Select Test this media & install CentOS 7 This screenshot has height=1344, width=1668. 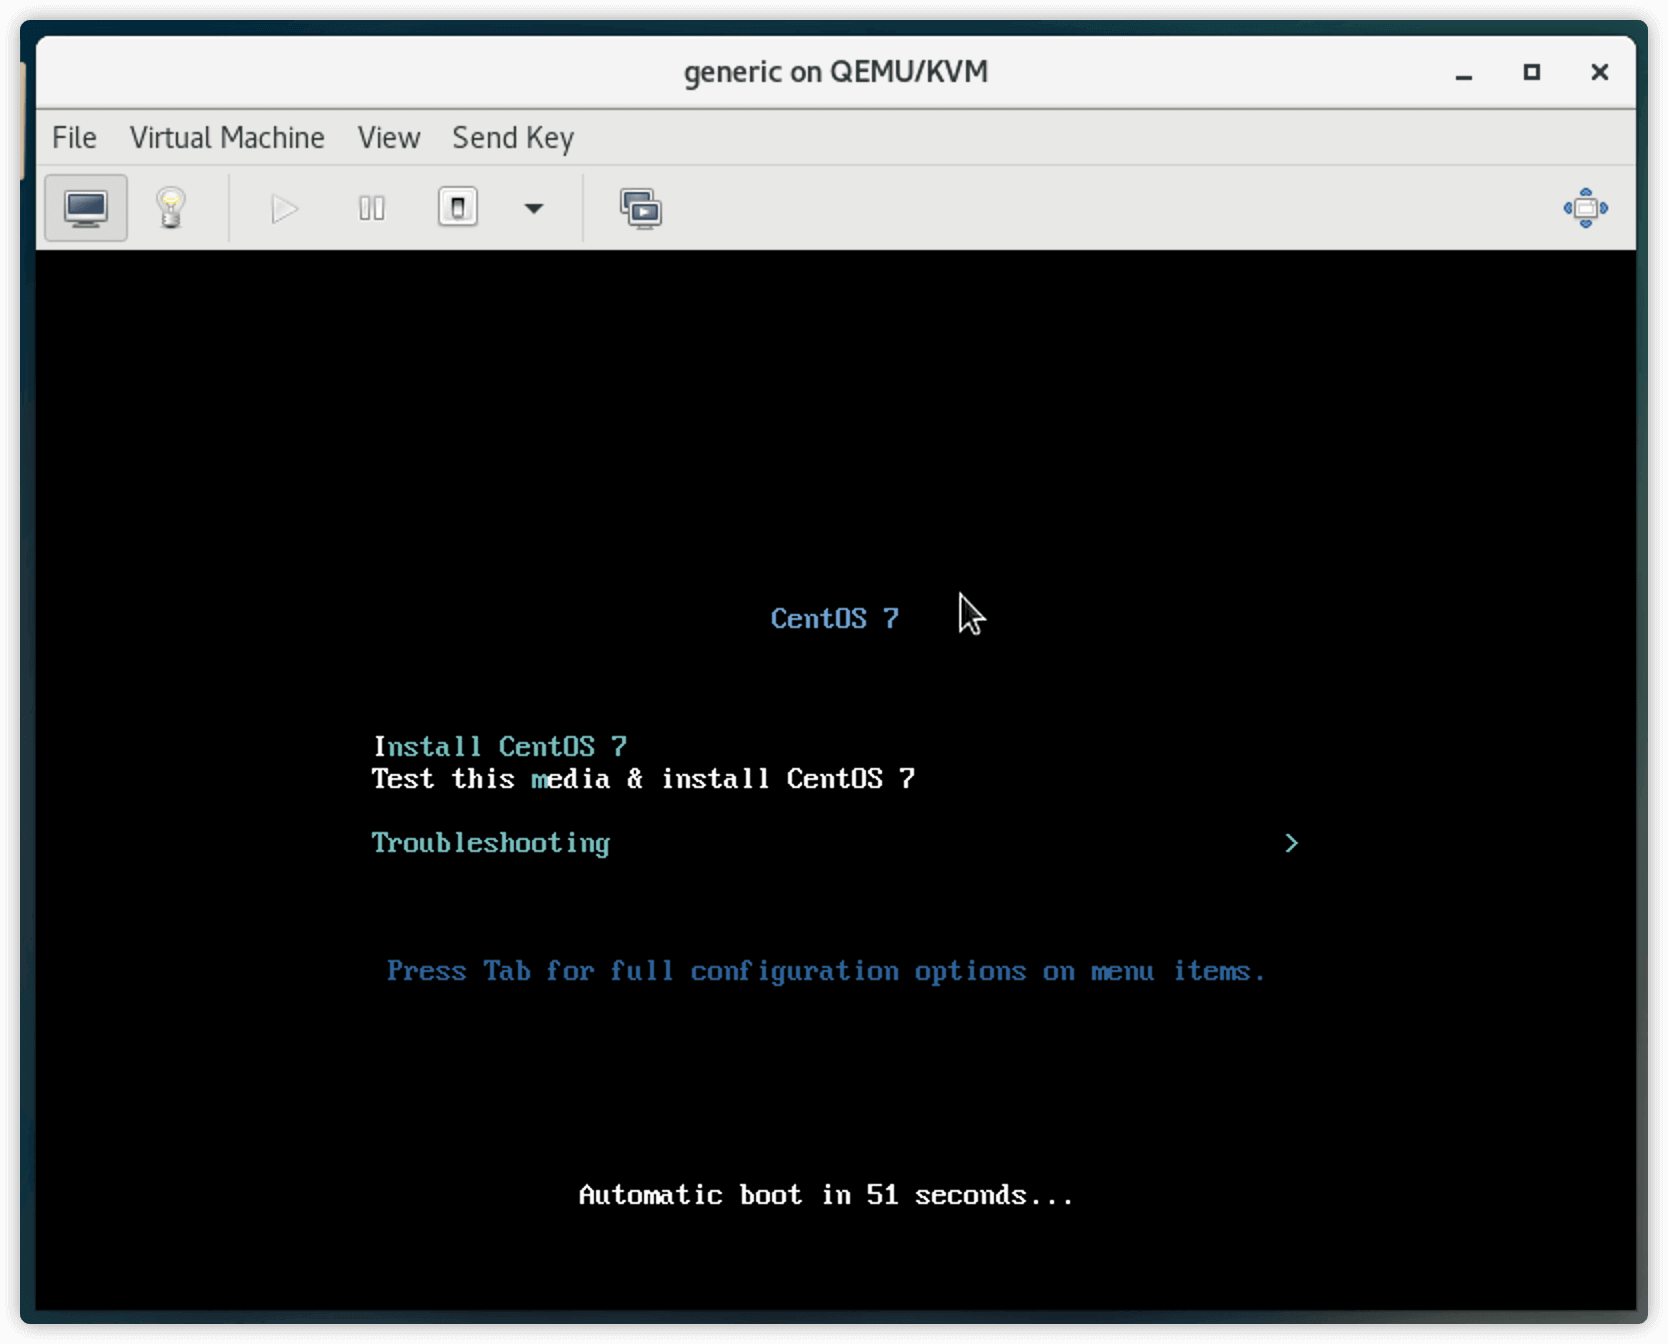tap(643, 778)
